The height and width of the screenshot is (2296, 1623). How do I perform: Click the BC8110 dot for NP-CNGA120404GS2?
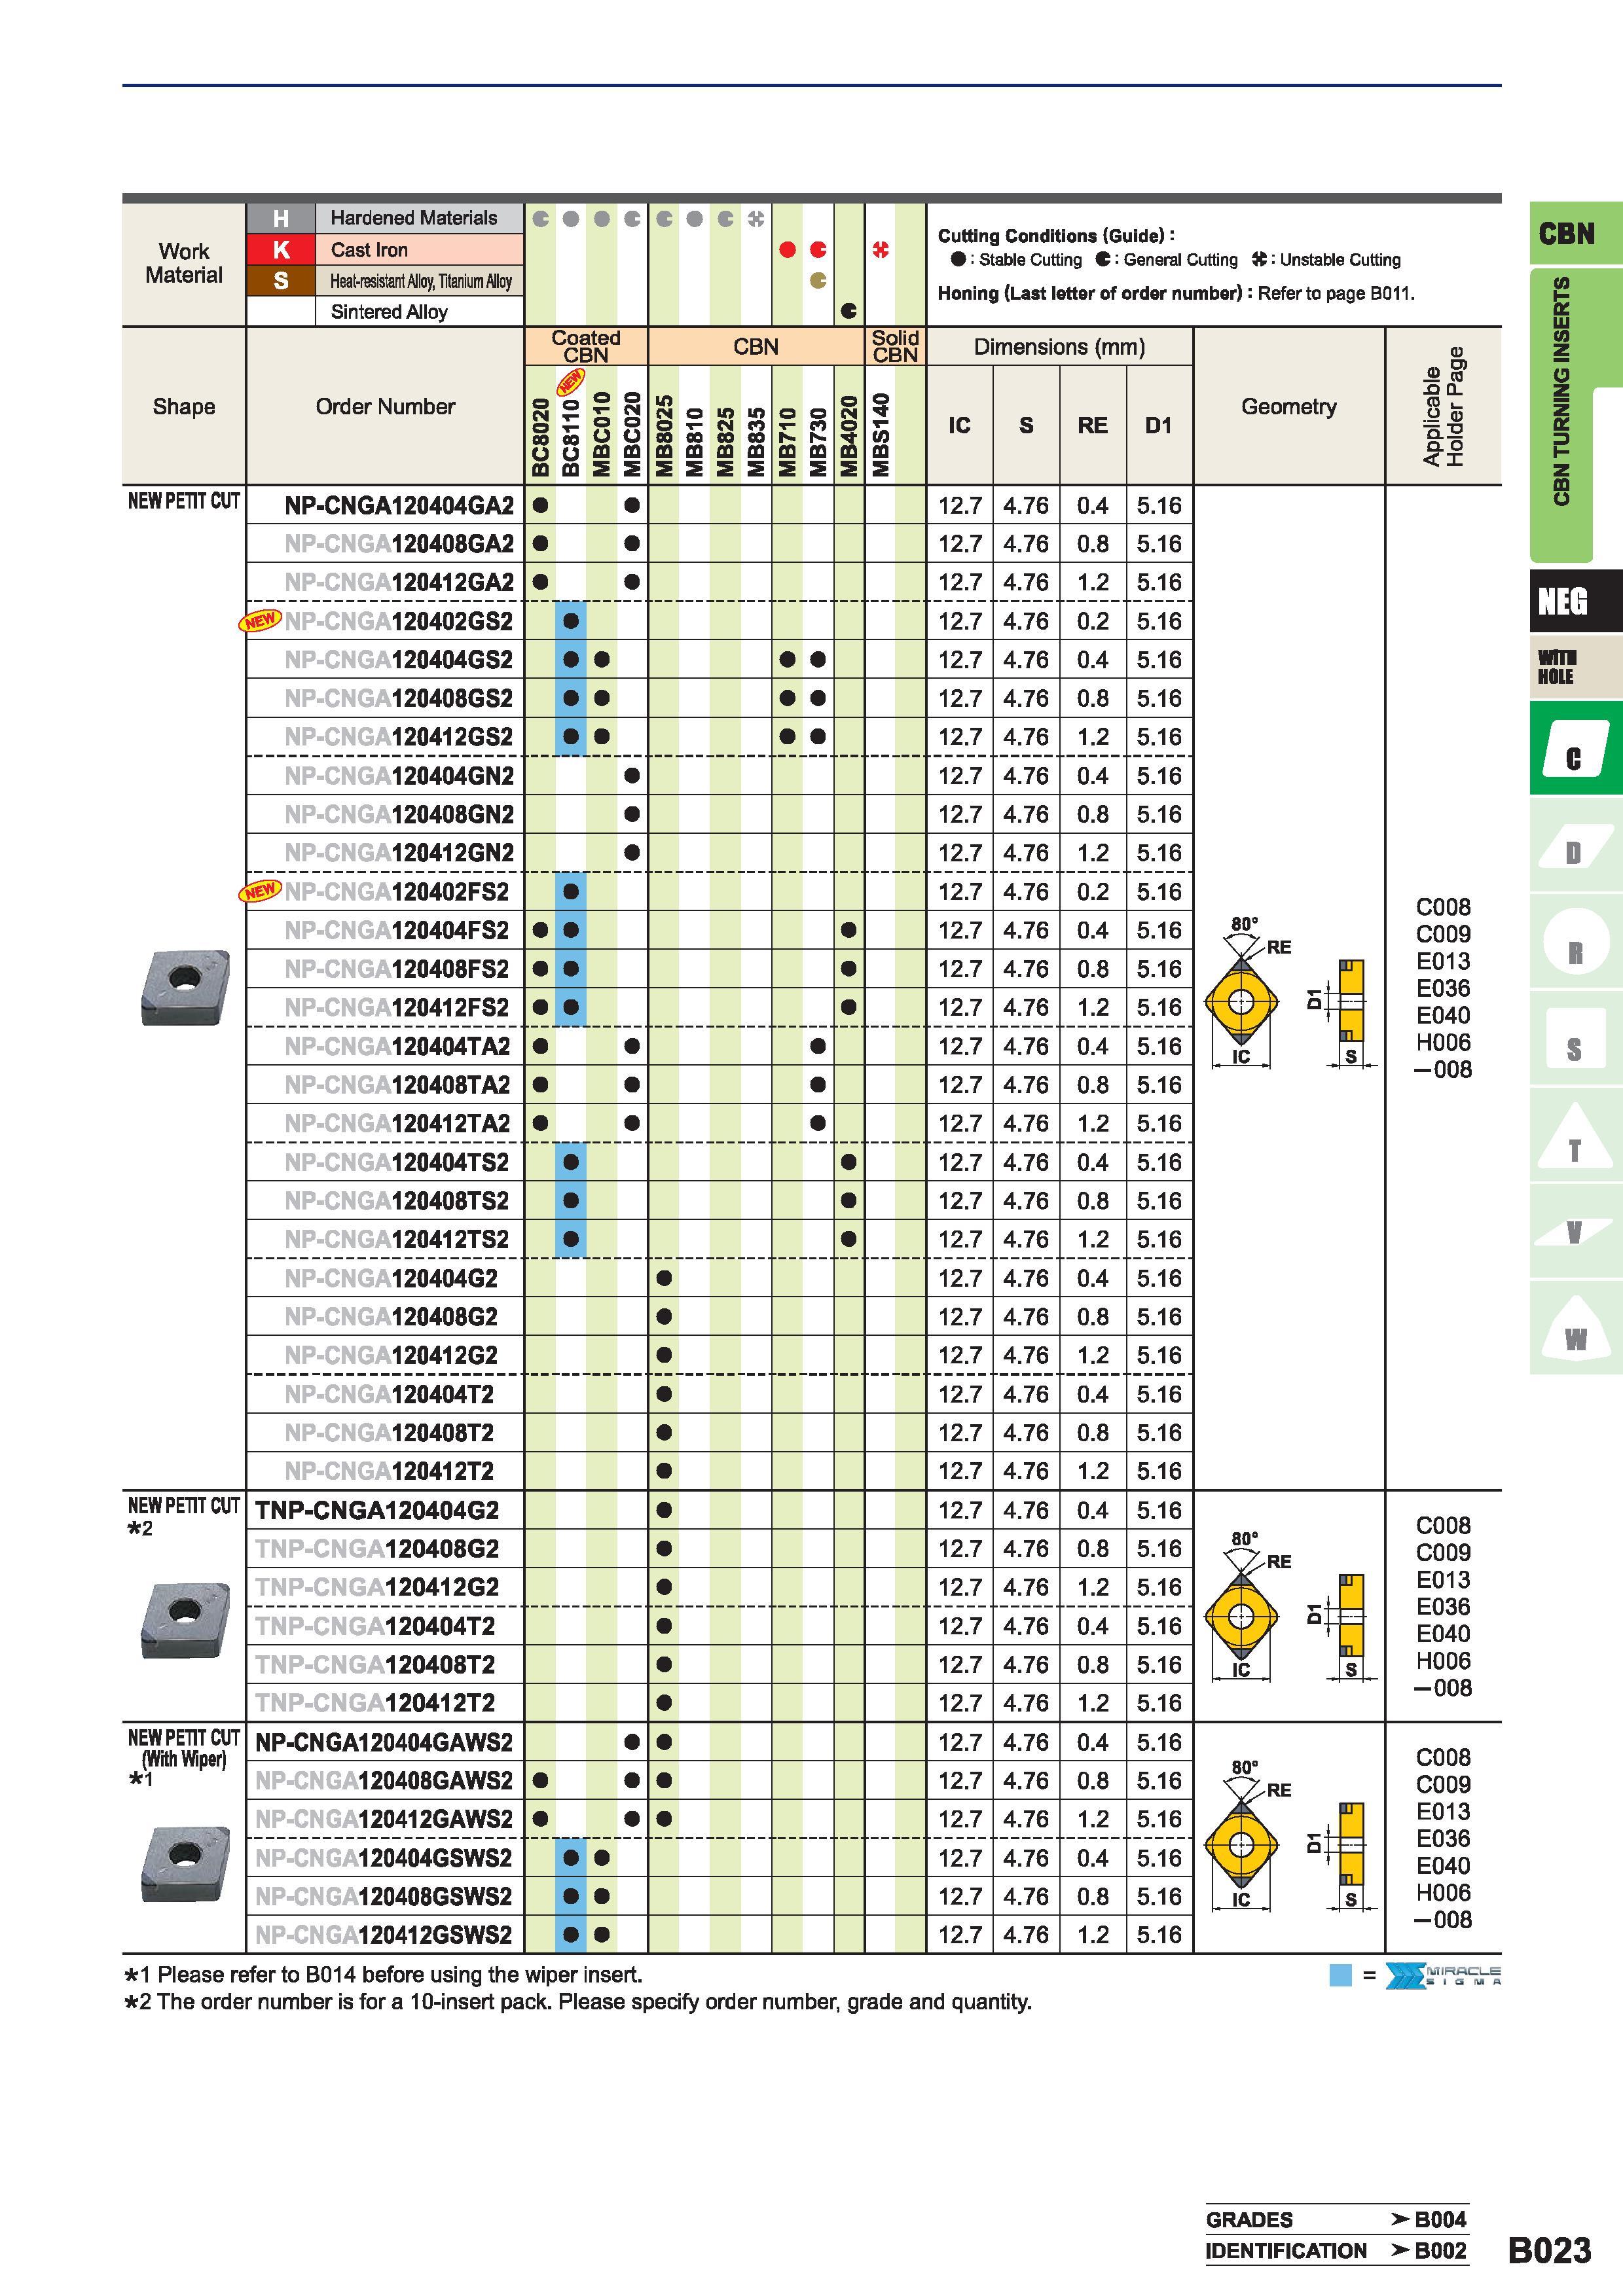coord(571,660)
